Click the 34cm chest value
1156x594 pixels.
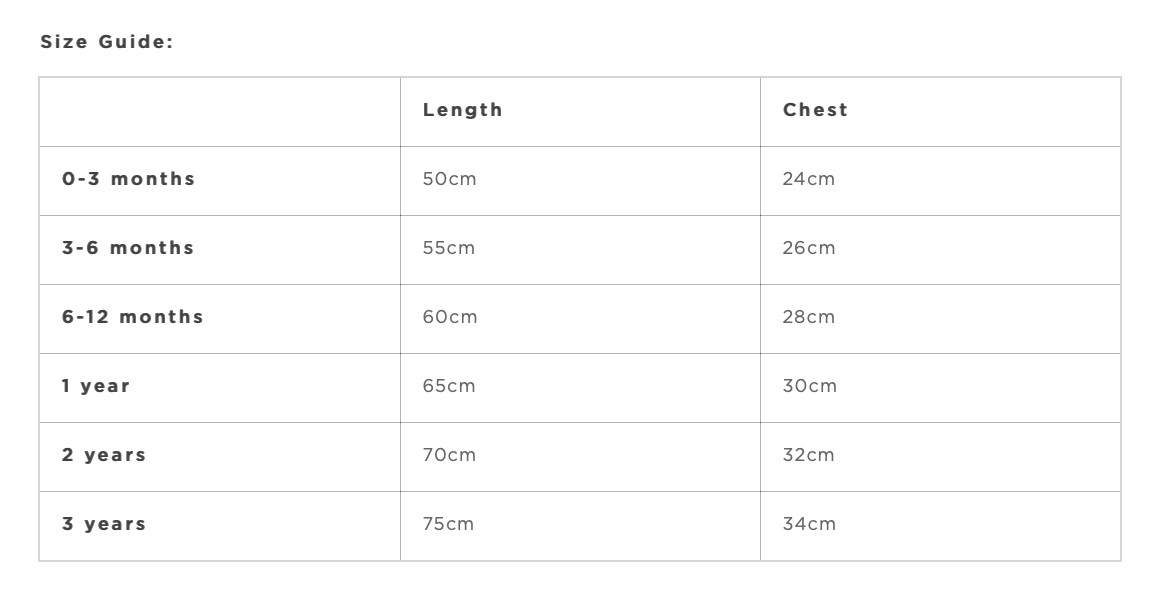click(x=809, y=524)
